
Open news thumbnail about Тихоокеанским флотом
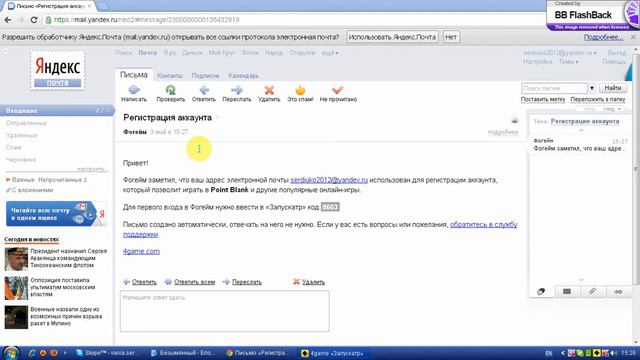16,259
